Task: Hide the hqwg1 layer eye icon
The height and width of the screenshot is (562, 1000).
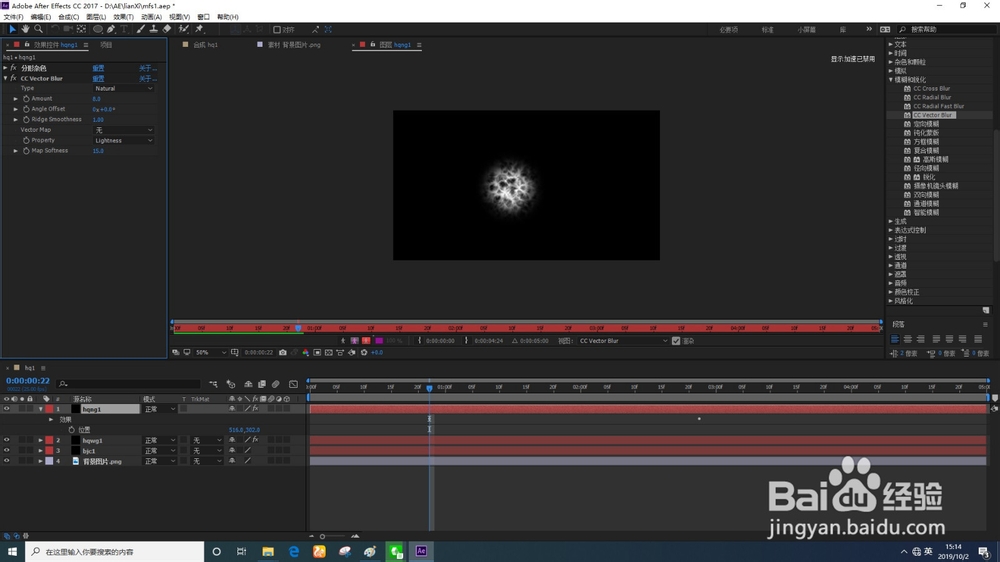Action: (6, 440)
